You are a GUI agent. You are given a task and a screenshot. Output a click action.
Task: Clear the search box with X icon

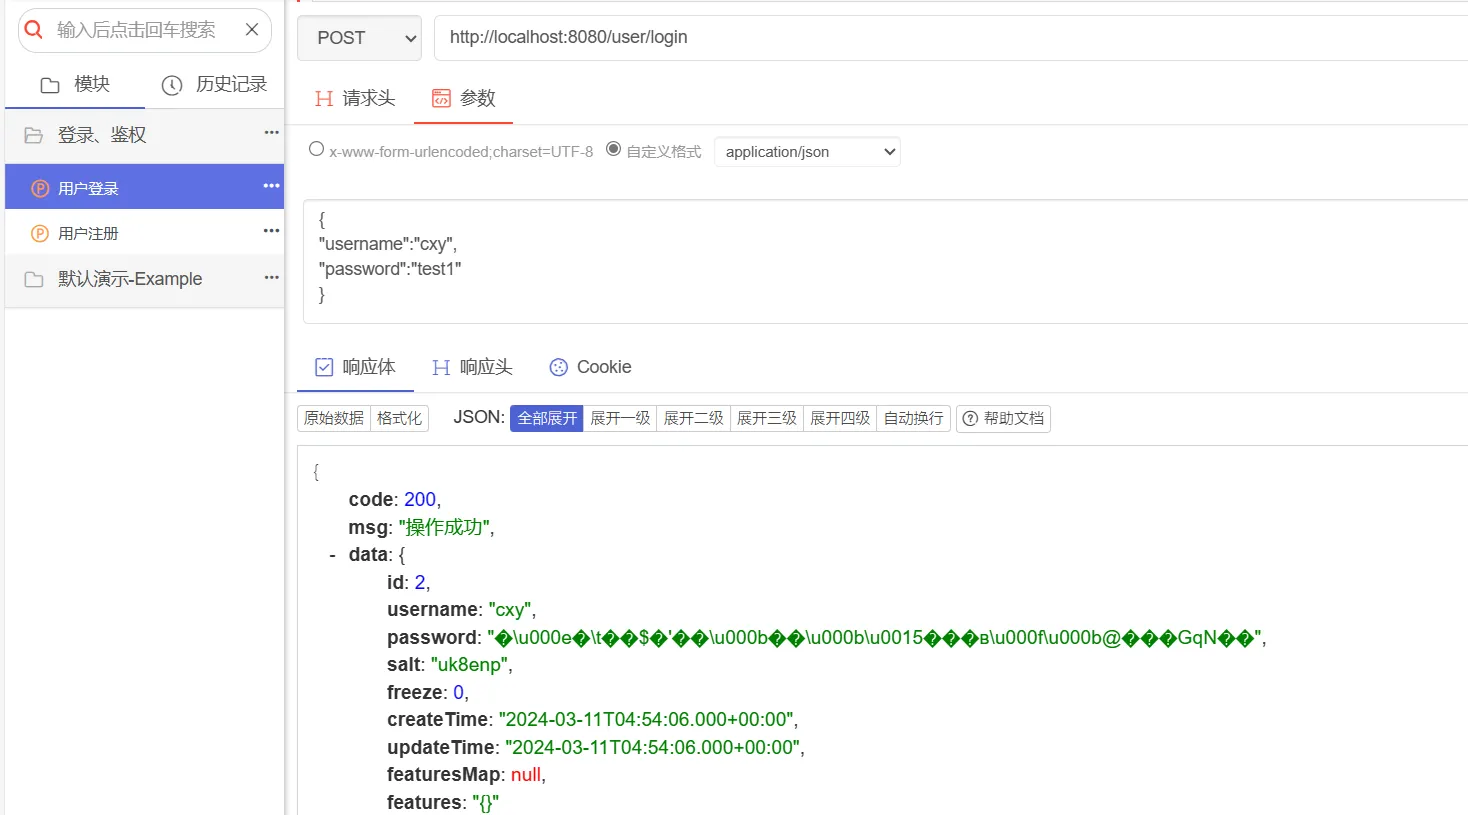point(252,30)
